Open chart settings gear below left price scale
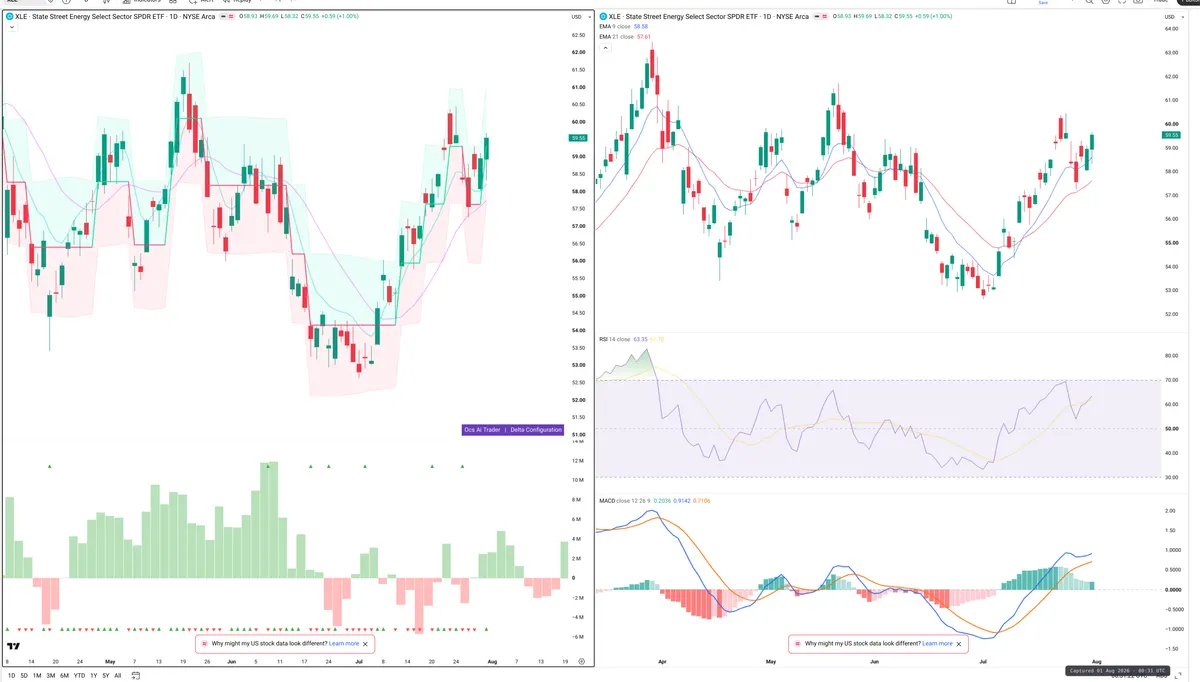 (x=581, y=661)
